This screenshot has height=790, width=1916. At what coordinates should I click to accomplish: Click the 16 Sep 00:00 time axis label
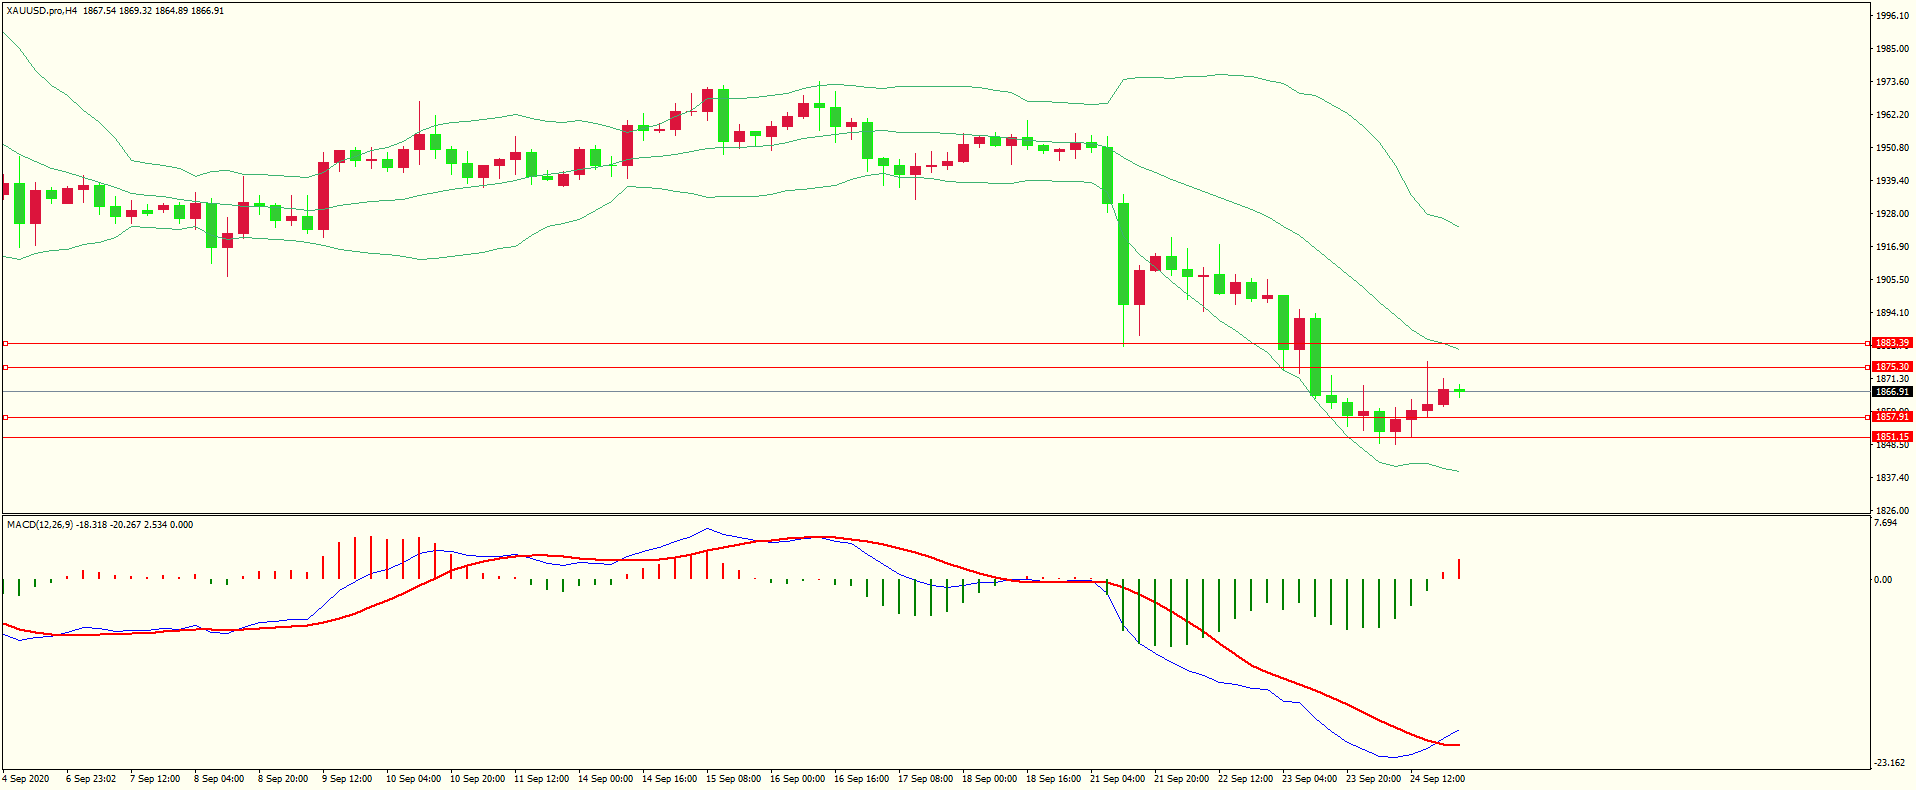(797, 779)
